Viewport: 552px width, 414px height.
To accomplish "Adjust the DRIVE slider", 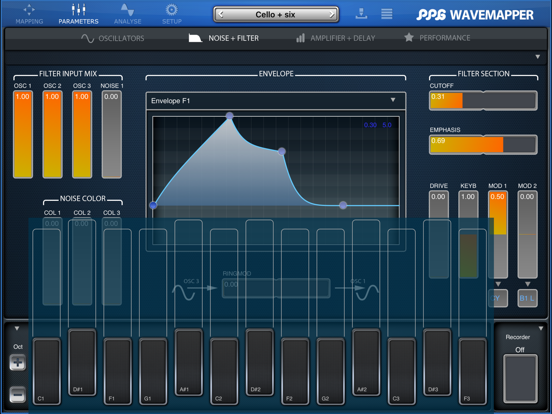I will click(x=439, y=234).
